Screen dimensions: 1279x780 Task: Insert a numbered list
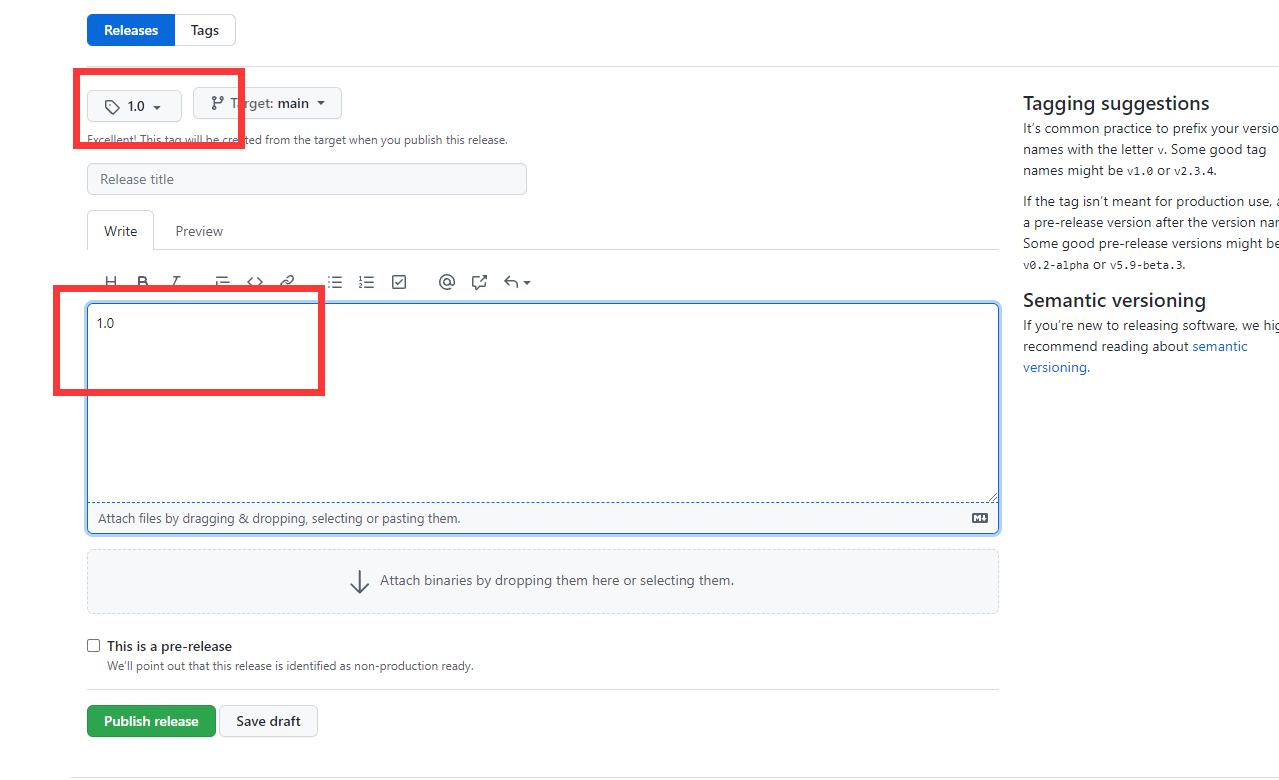pyautogui.click(x=367, y=282)
